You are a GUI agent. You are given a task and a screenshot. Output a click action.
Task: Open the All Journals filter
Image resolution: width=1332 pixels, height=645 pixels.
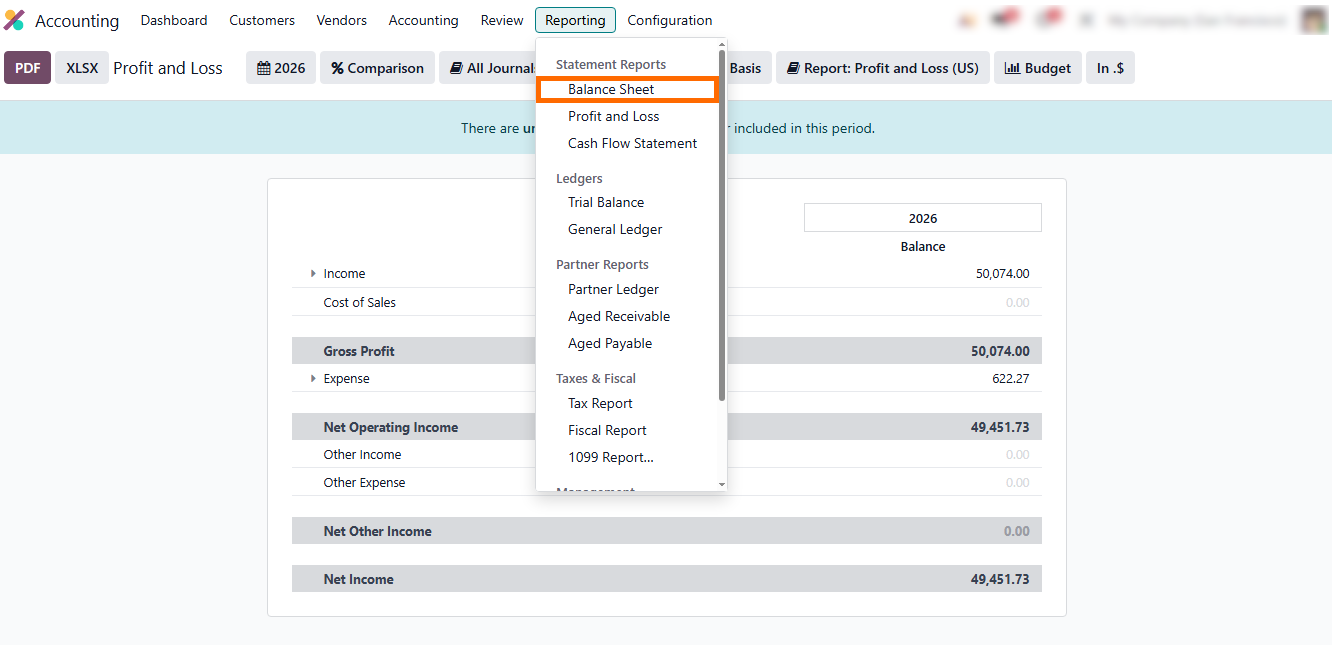490,68
